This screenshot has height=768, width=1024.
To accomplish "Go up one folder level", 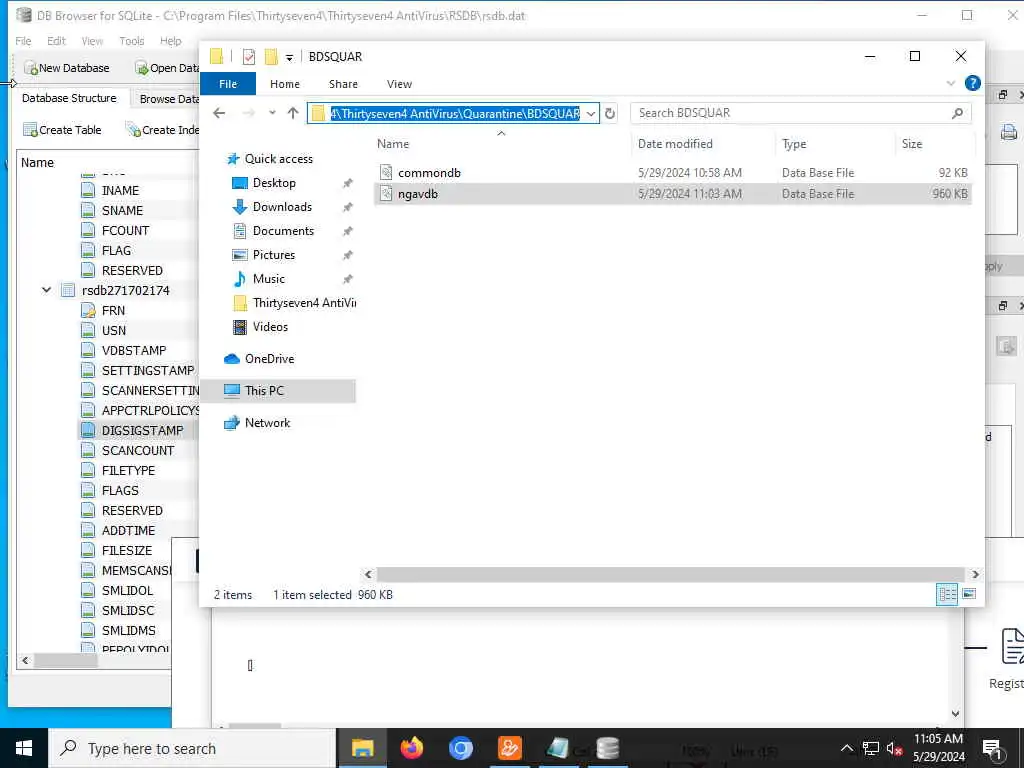I will [x=293, y=113].
